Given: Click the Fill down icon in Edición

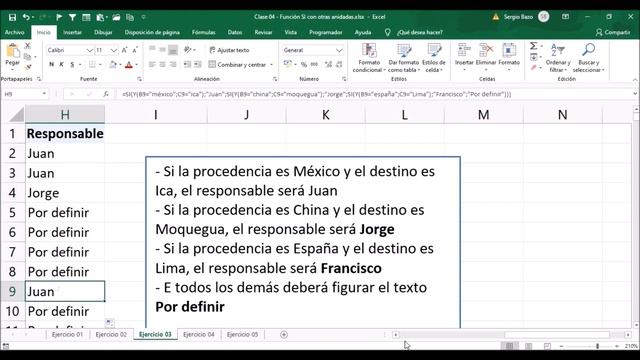Looking at the screenshot, I should 533,57.
